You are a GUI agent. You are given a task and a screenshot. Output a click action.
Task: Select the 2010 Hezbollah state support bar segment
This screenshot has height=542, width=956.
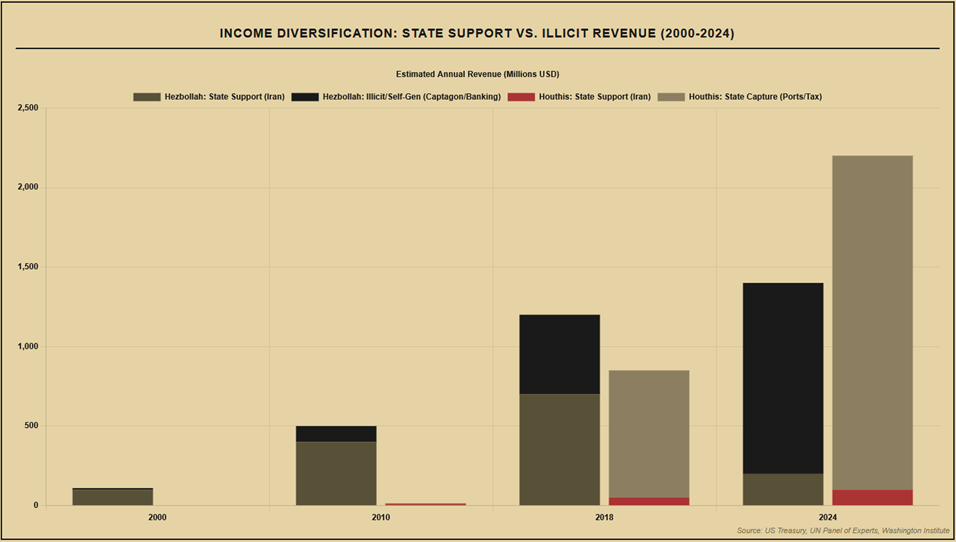pyautogui.click(x=336, y=473)
